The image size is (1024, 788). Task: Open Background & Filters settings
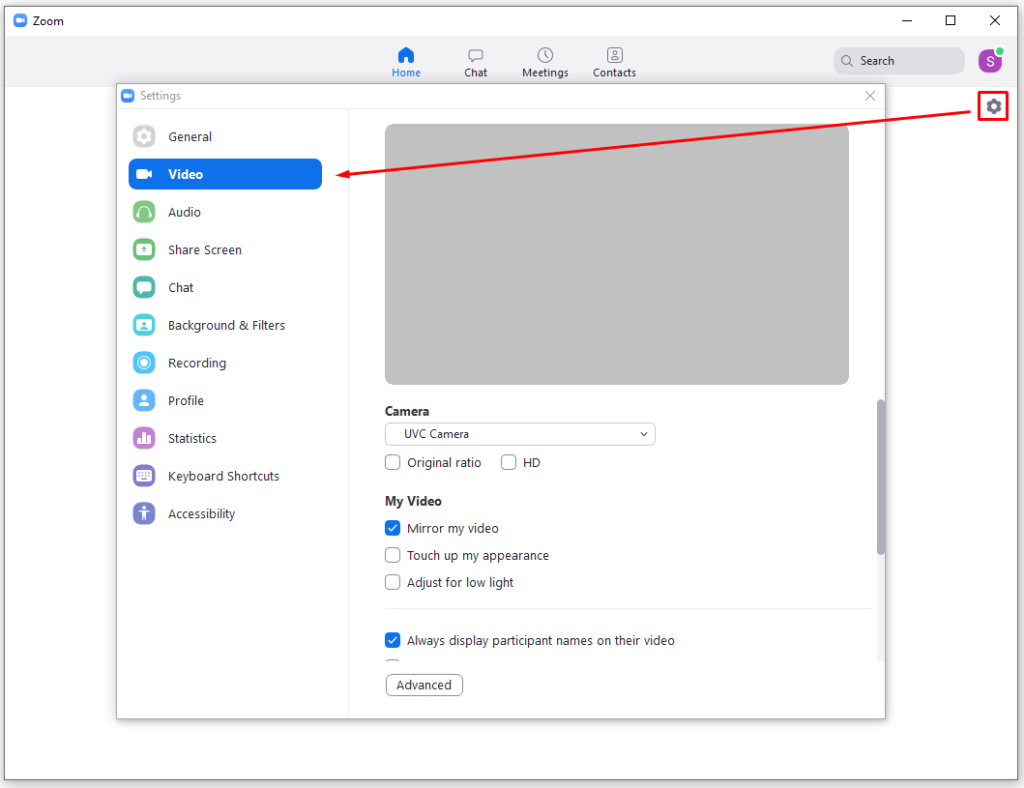click(x=225, y=325)
